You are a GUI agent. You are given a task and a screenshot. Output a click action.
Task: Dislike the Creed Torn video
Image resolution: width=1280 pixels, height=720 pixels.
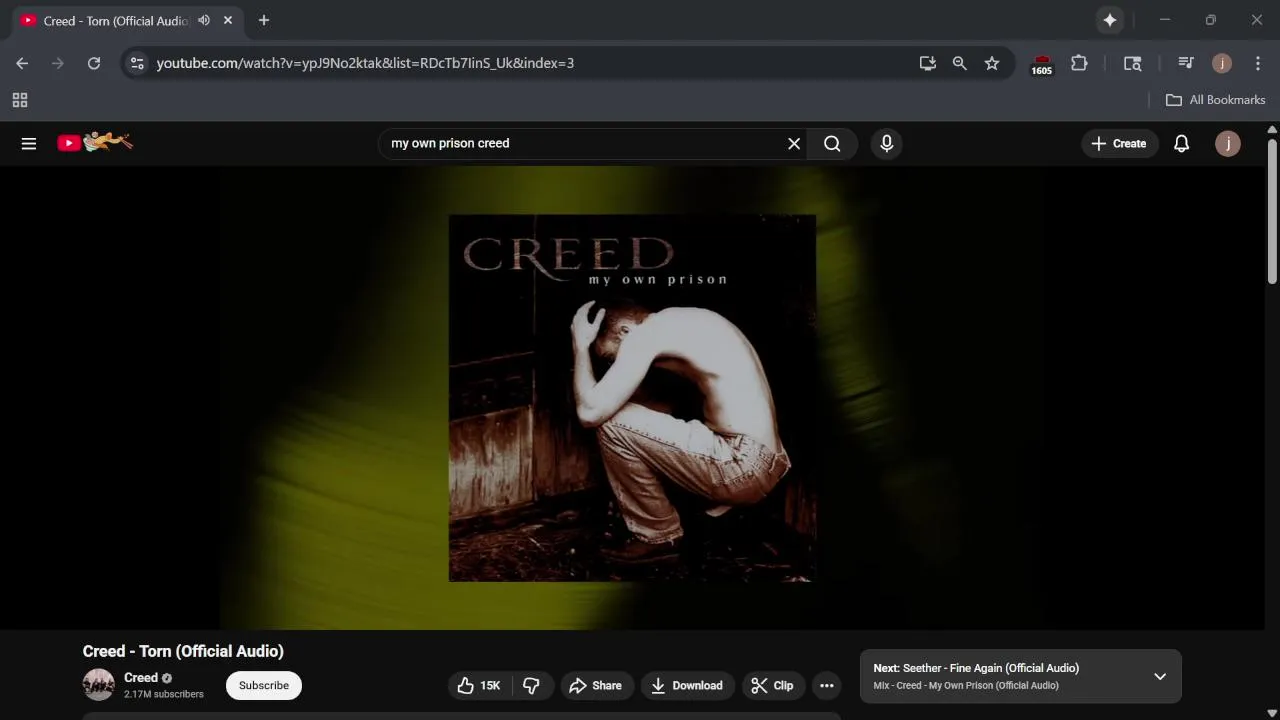(x=531, y=685)
